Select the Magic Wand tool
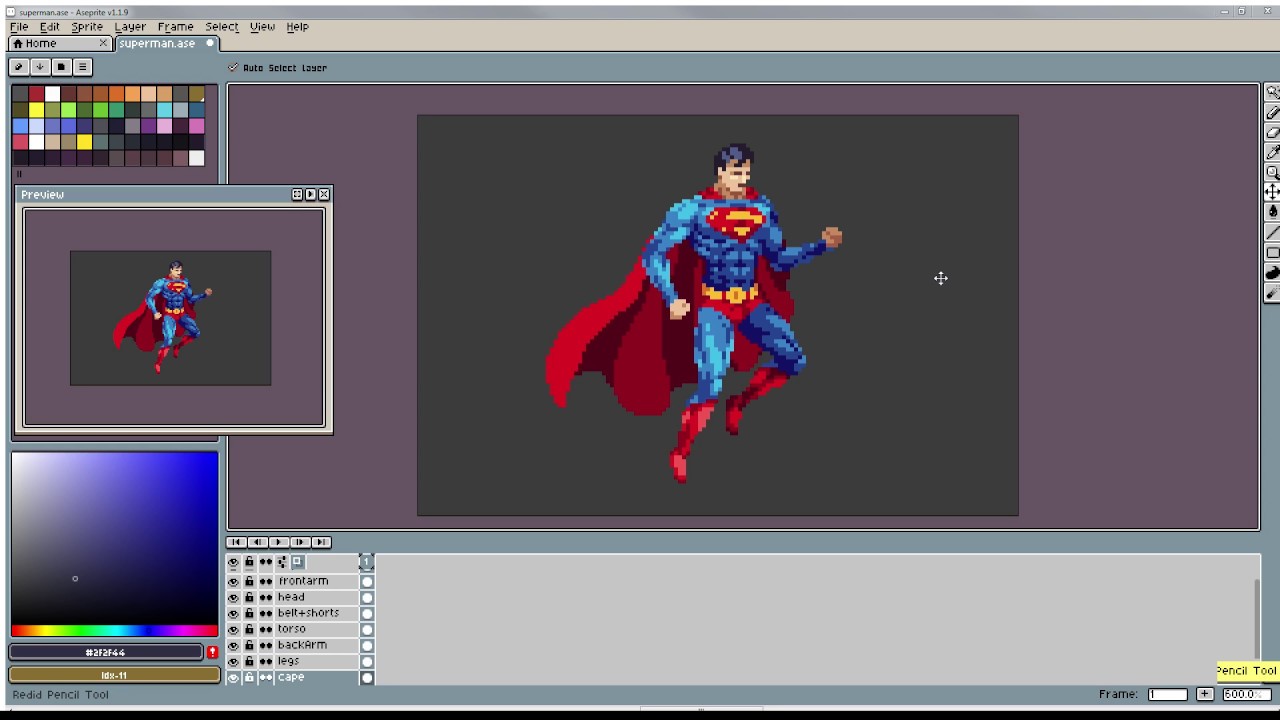 pos(1272,92)
